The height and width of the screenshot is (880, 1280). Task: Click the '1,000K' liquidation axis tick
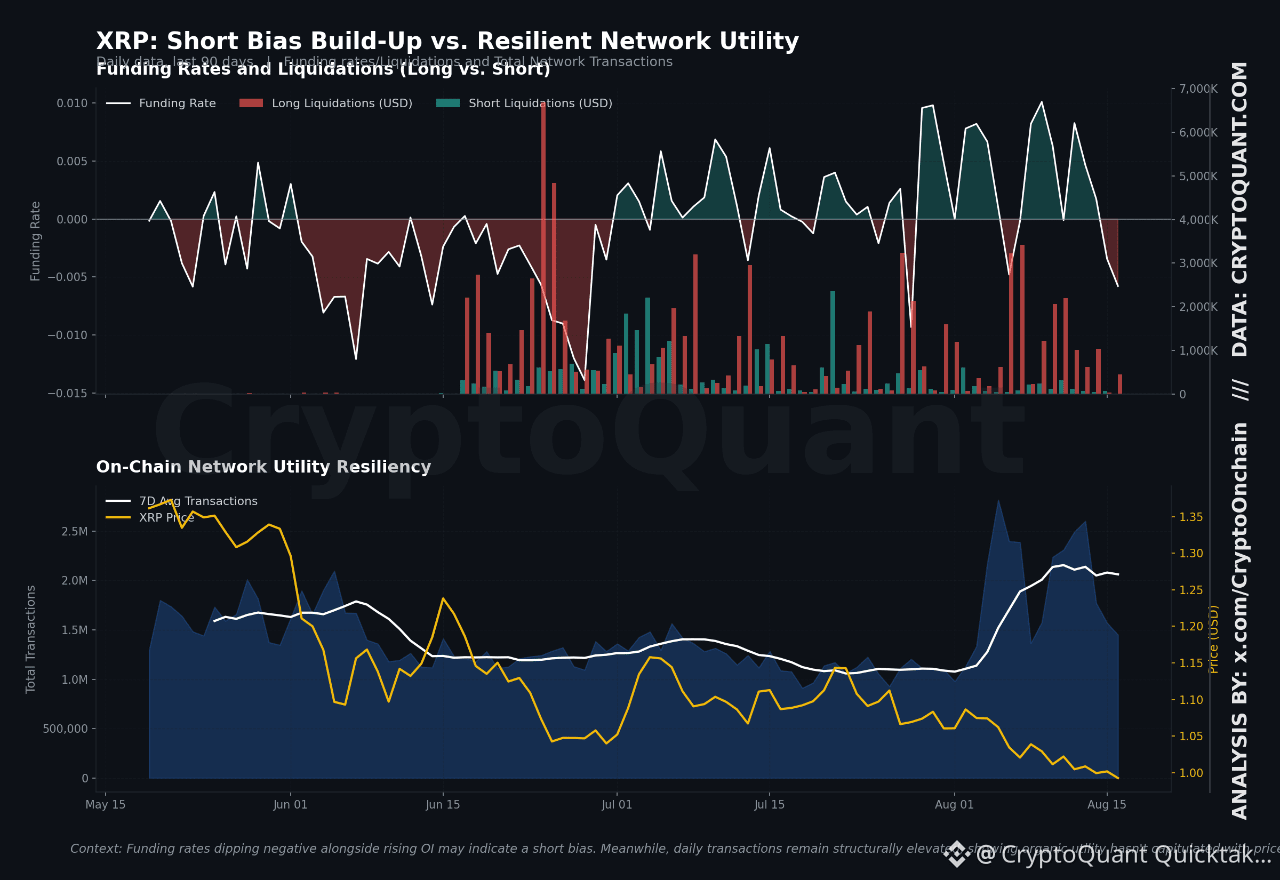(x=1199, y=350)
